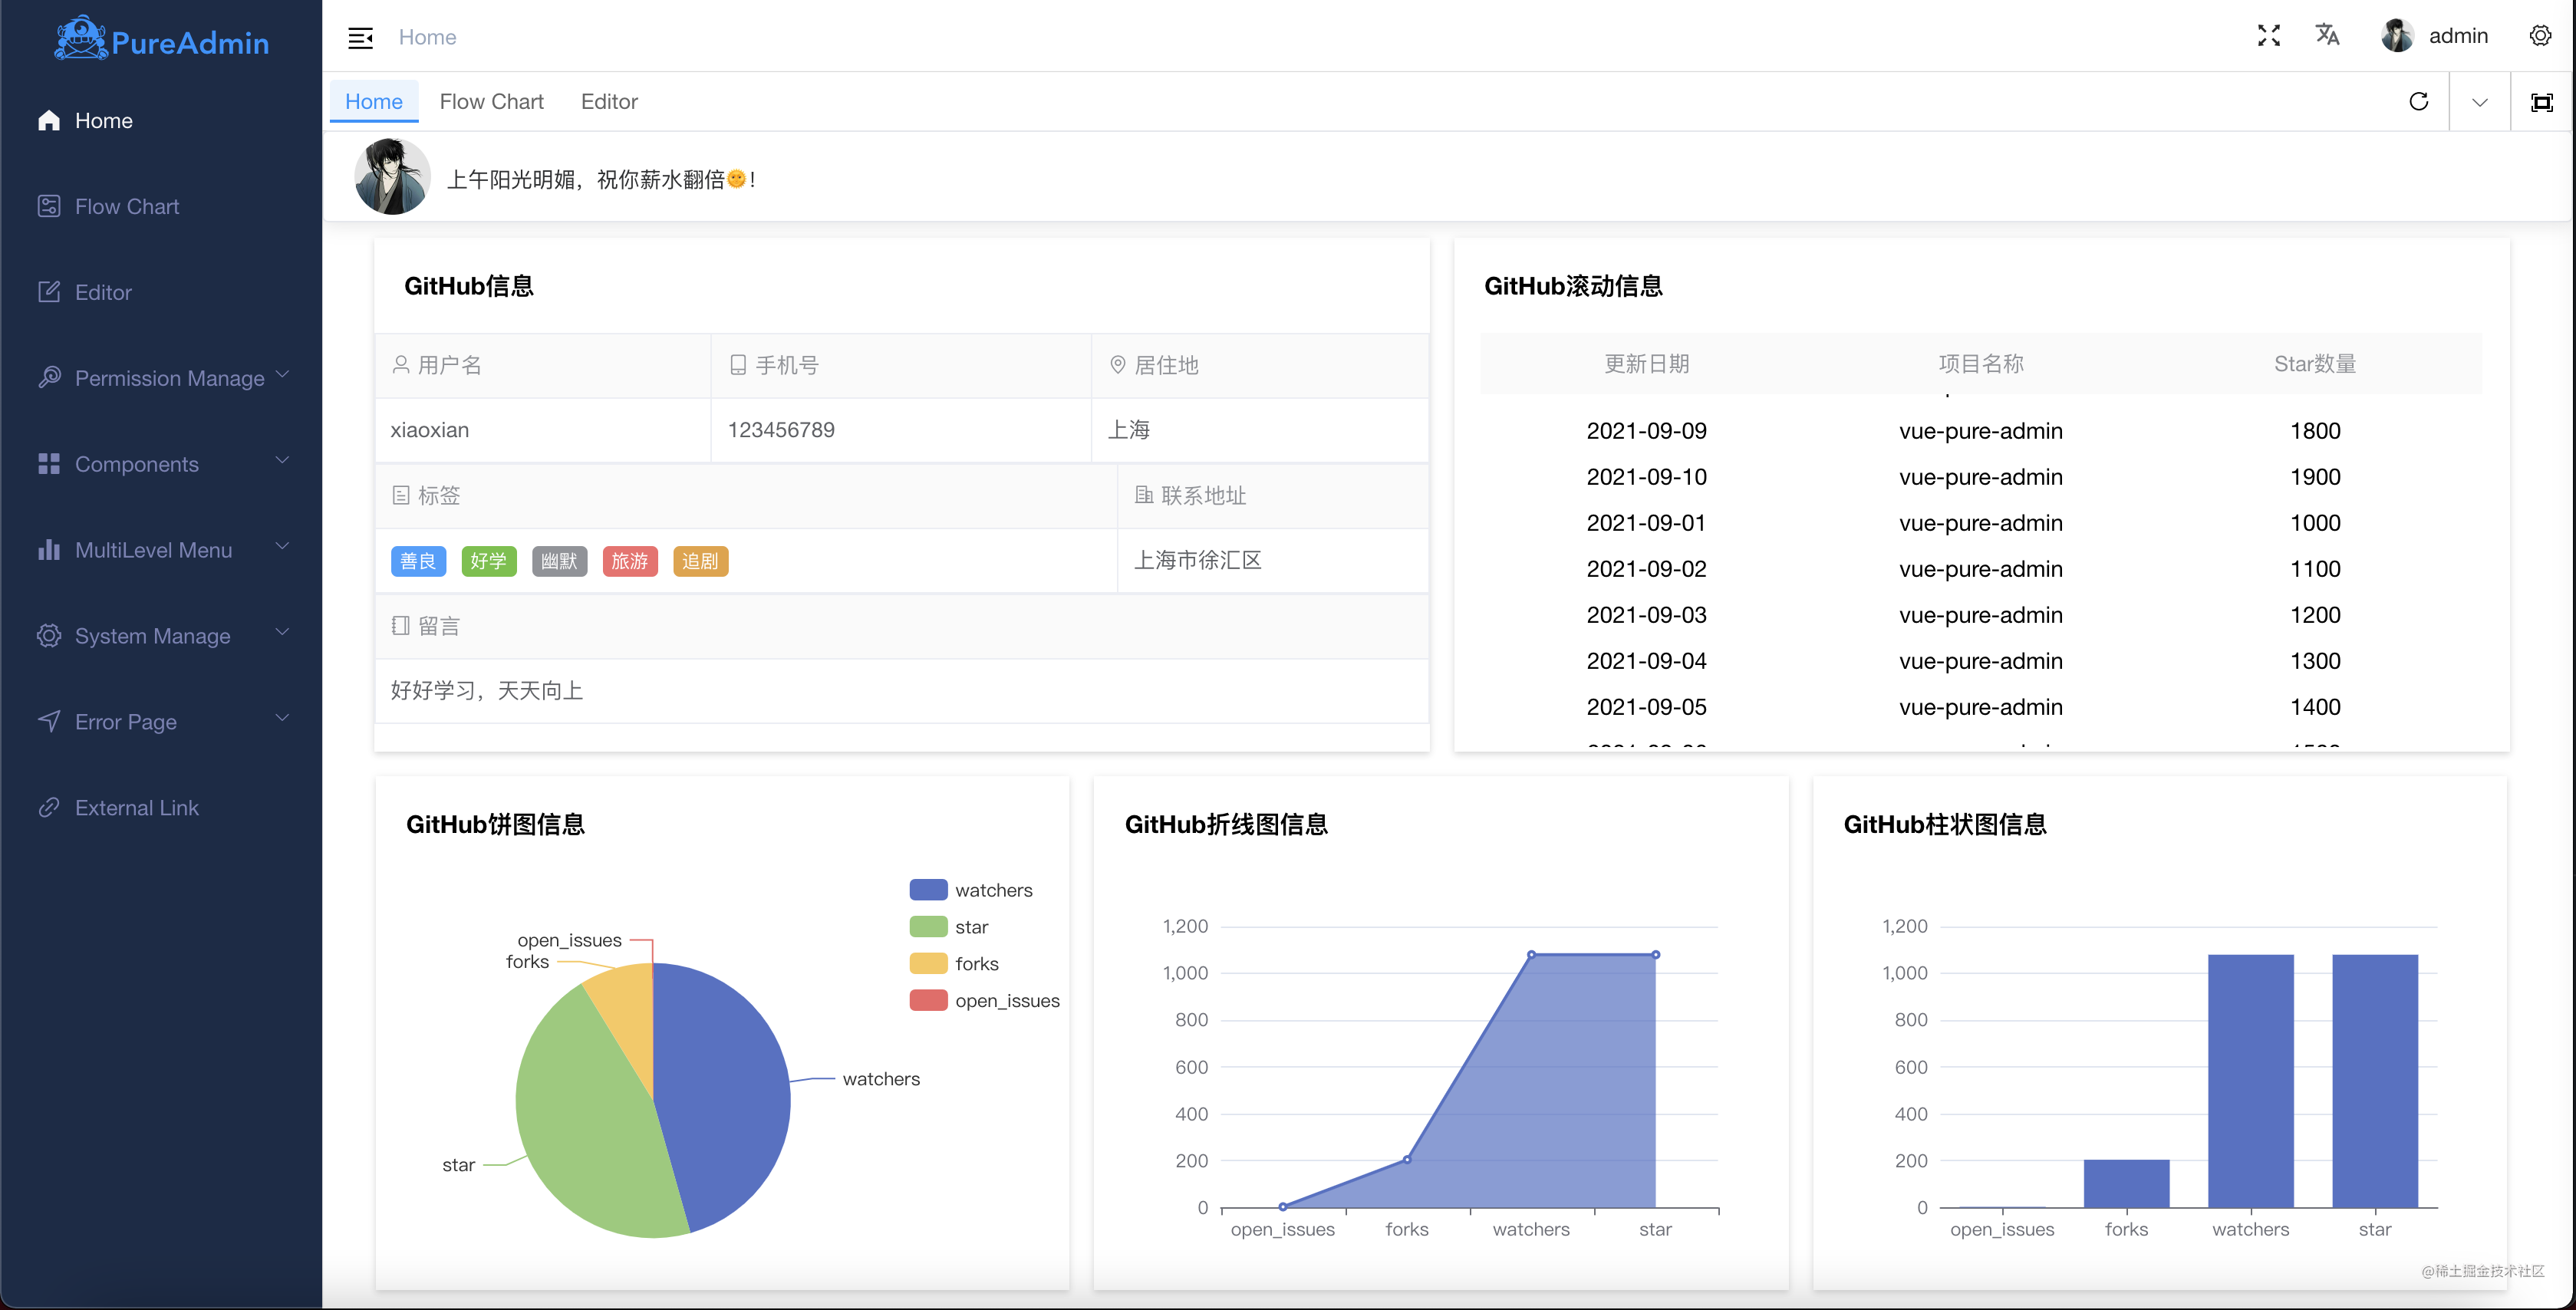Click the External Link chain icon
This screenshot has height=1310, width=2576.
(x=49, y=807)
